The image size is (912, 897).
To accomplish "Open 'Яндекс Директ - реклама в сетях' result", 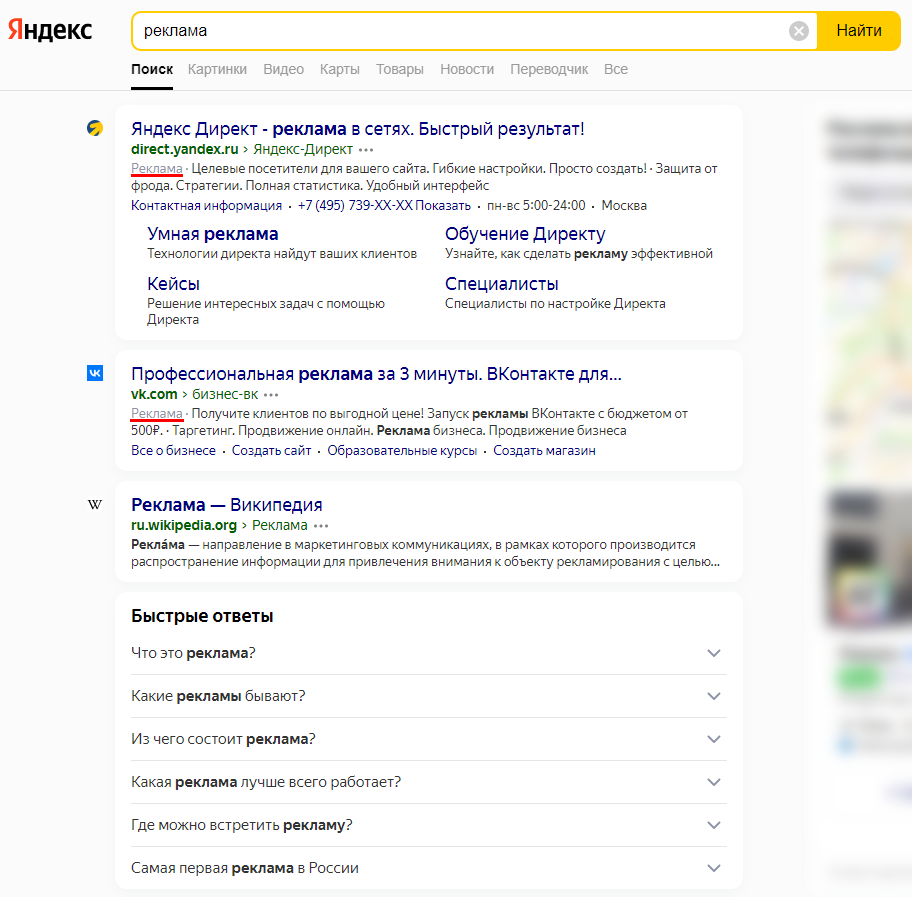I will click(358, 129).
